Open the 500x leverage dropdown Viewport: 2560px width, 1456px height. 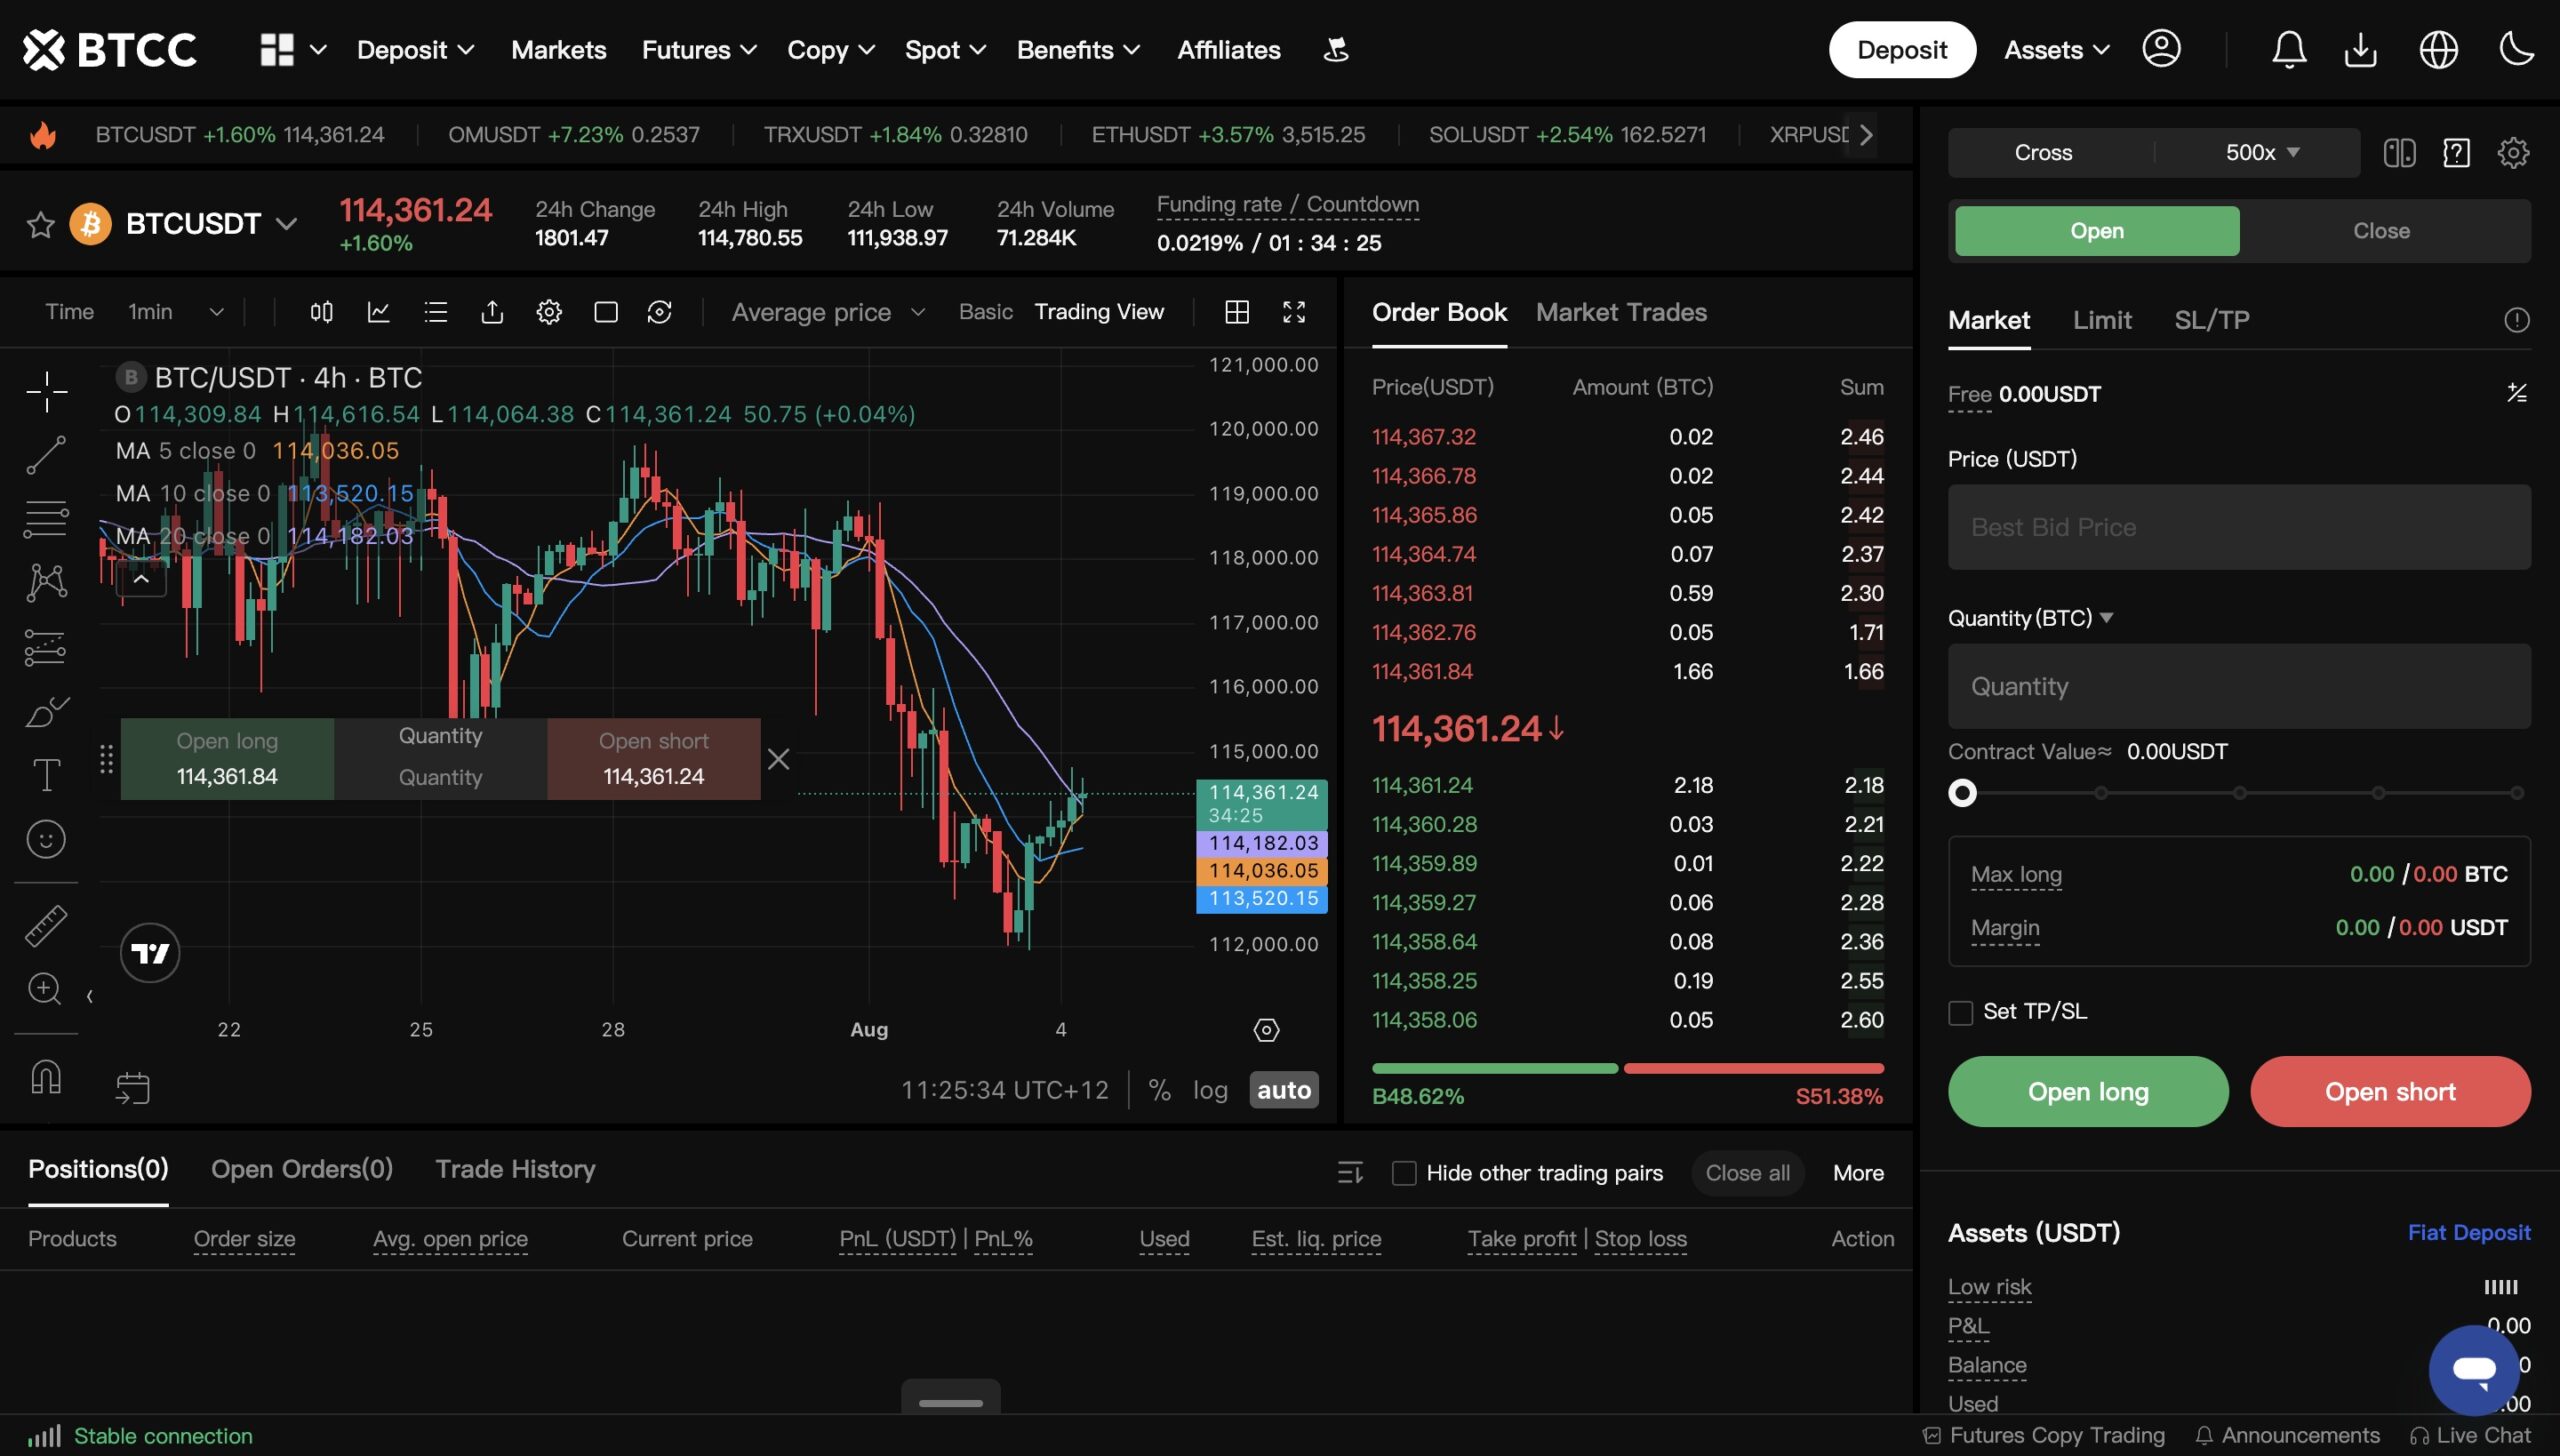2262,153
